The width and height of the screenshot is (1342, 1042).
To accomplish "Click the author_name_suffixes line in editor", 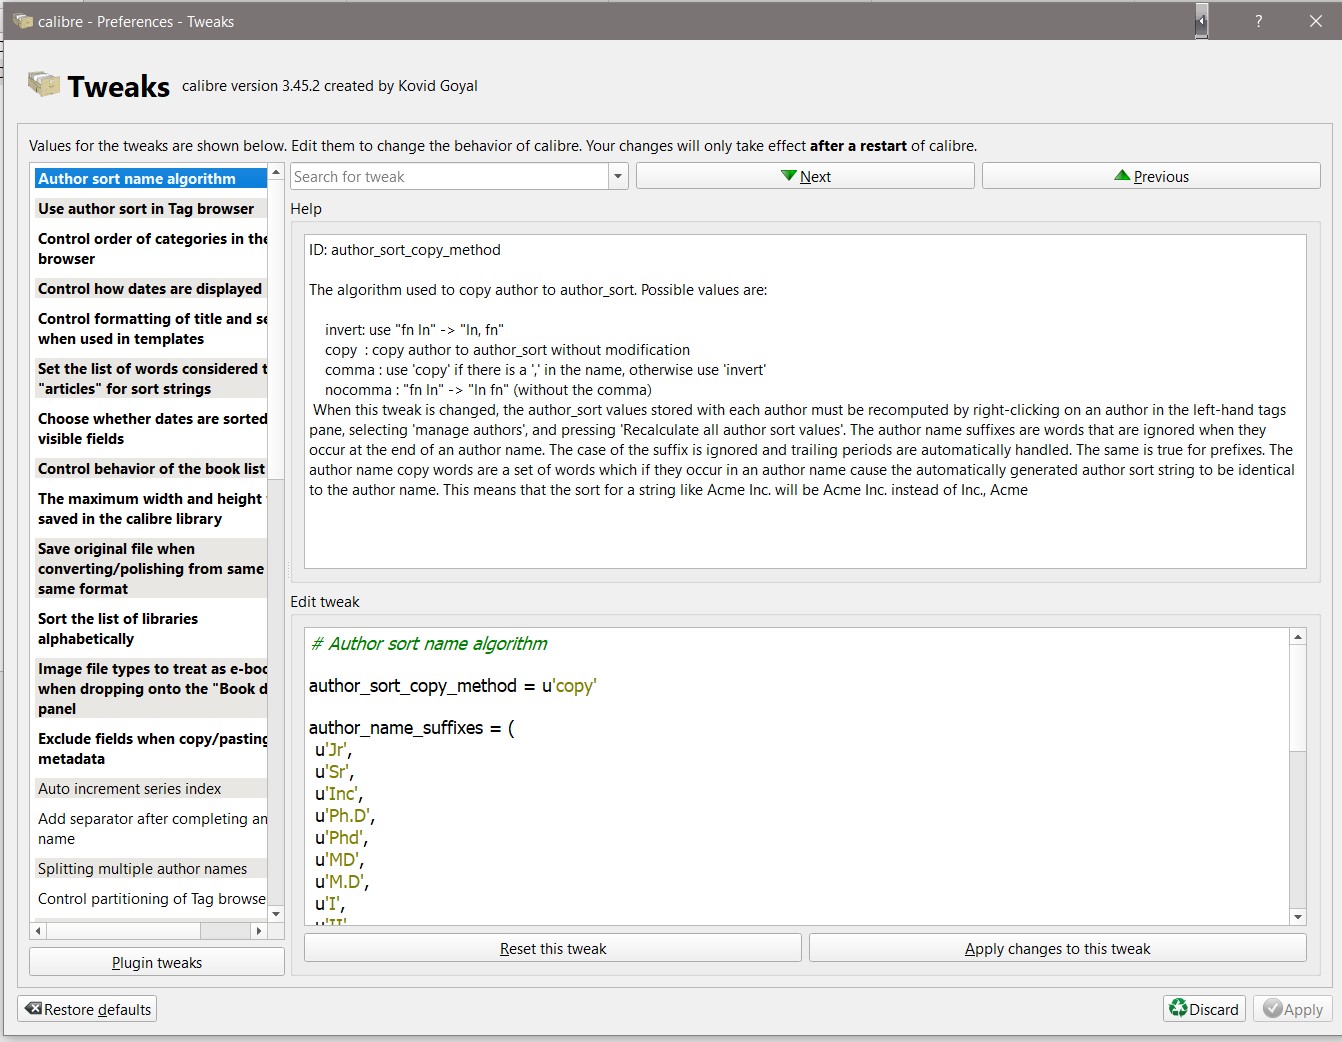I will click(x=411, y=728).
